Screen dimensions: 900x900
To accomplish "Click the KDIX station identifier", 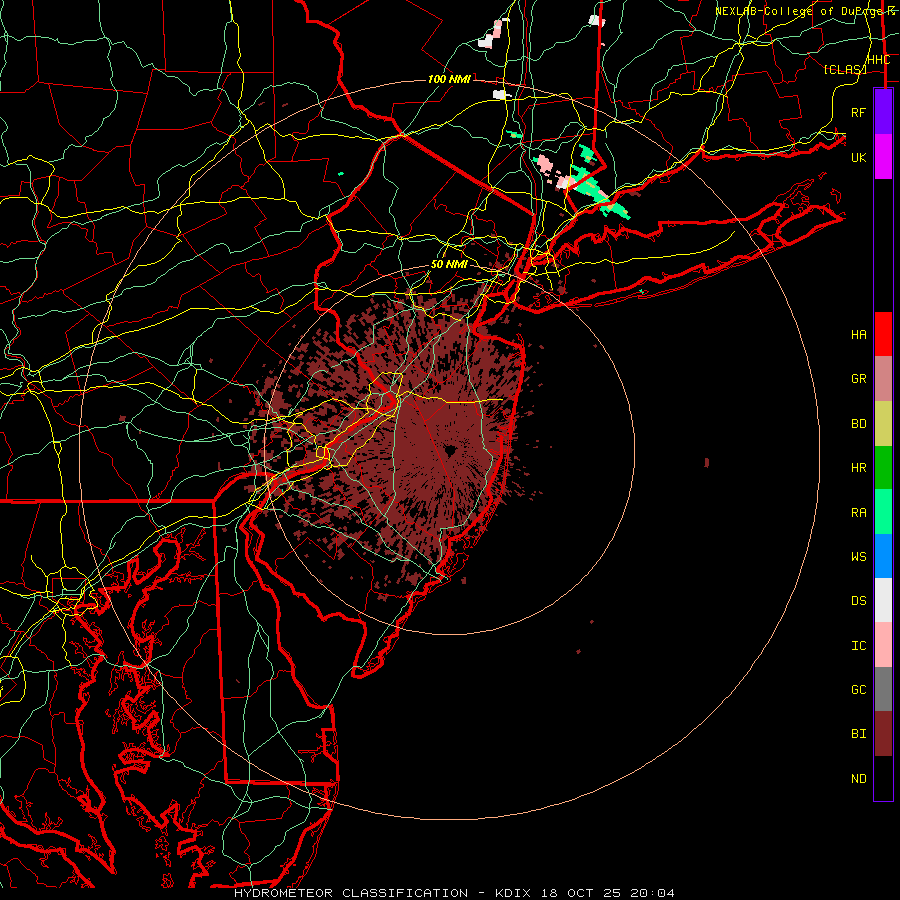I will 513,893.
